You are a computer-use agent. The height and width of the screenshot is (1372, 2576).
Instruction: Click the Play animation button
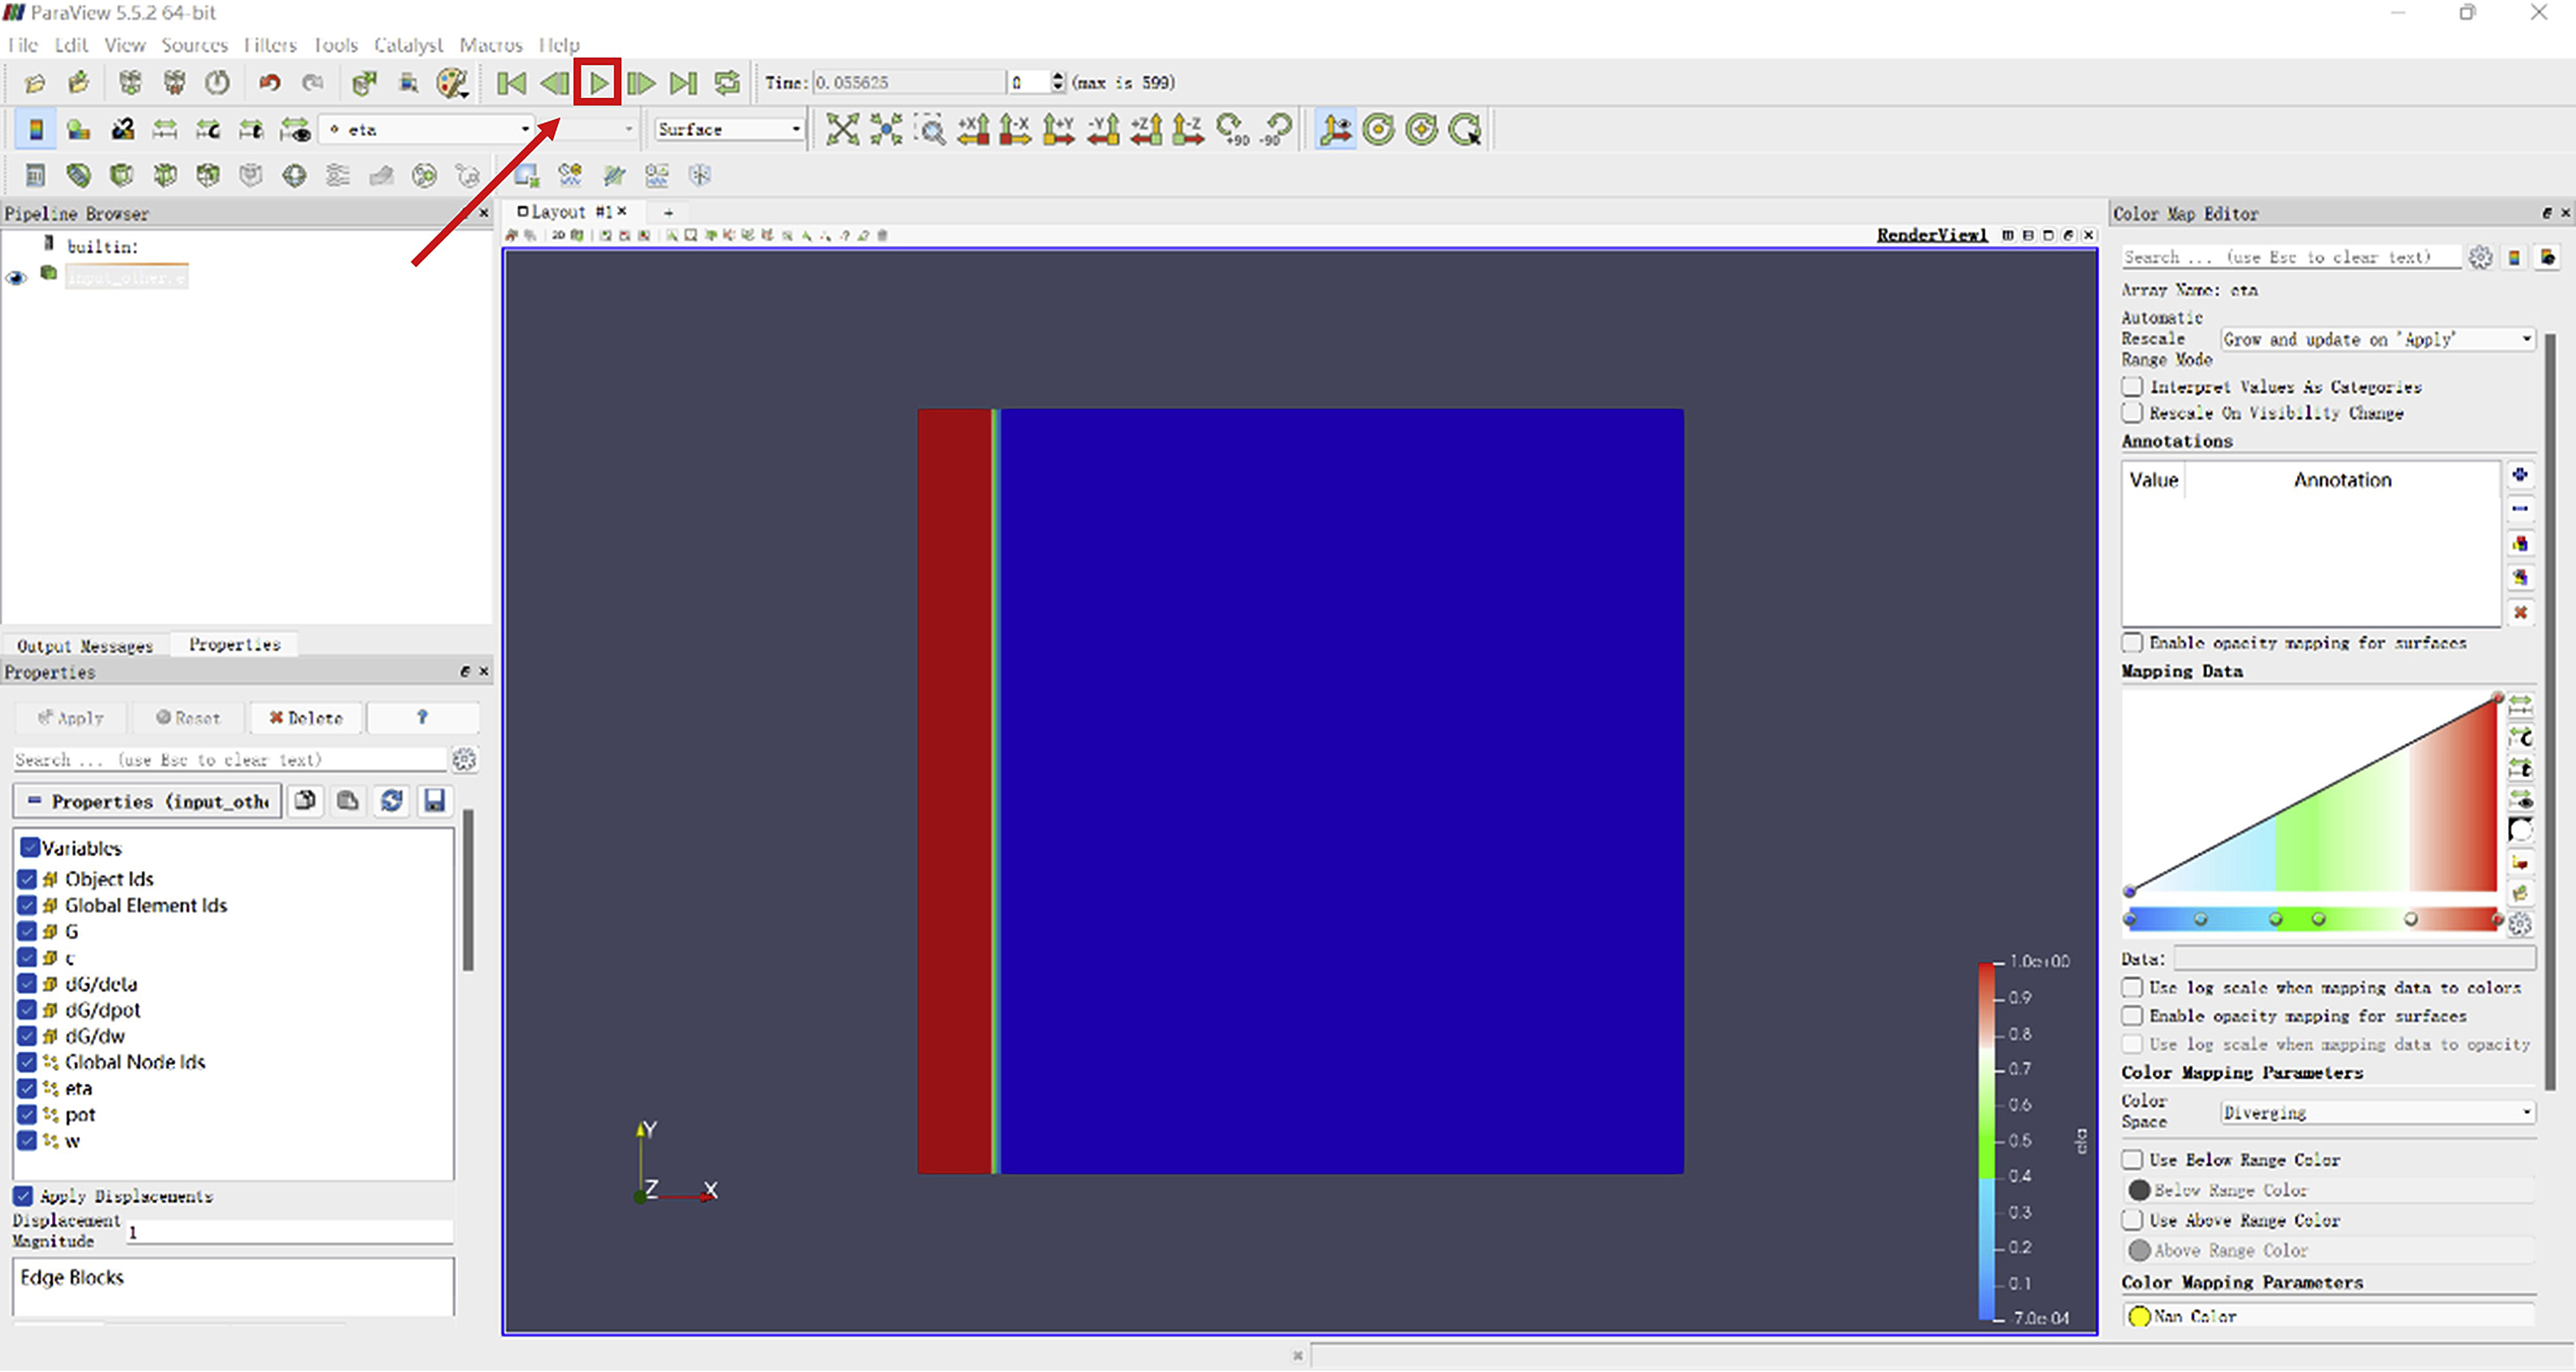598,83
